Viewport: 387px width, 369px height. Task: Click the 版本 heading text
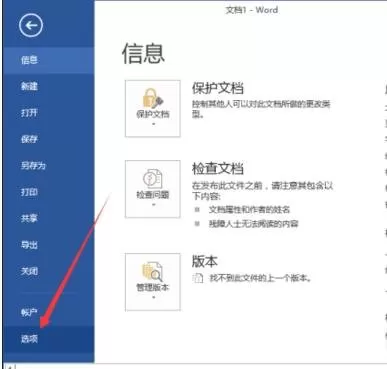205,261
